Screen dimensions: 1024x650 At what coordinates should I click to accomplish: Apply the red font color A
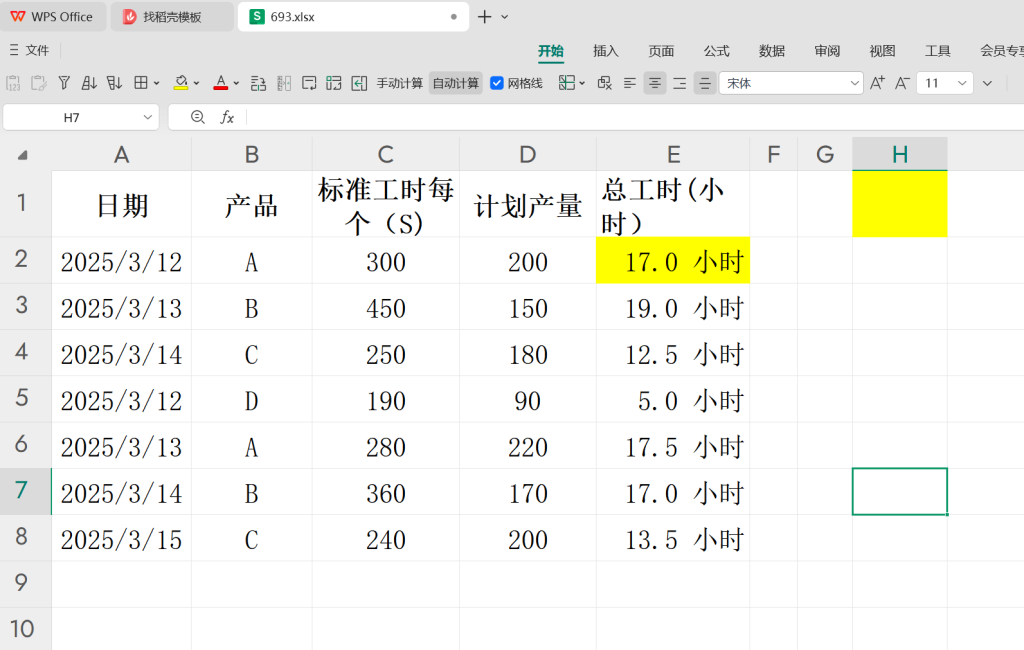pos(221,83)
